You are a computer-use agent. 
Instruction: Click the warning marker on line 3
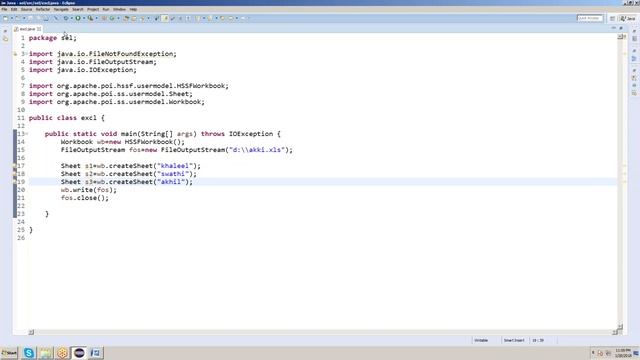[15, 54]
